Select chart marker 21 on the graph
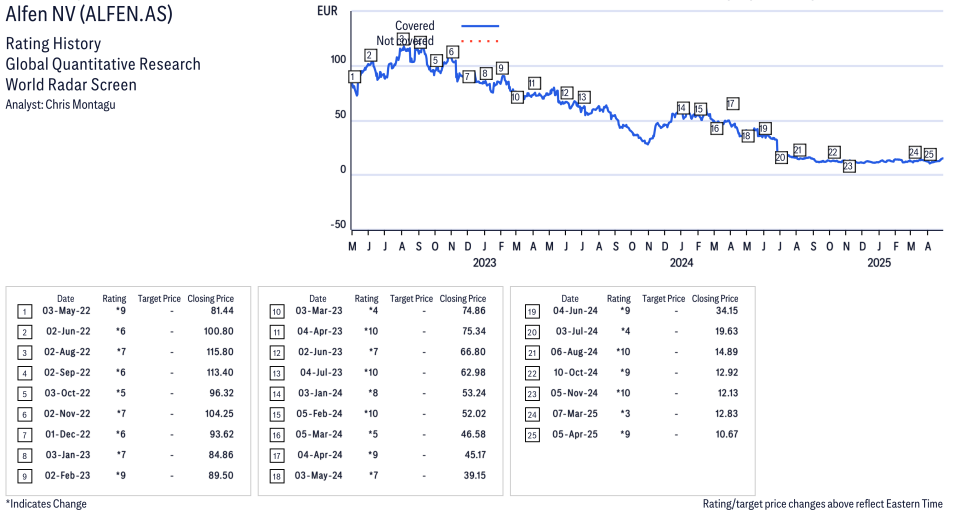 [x=799, y=150]
